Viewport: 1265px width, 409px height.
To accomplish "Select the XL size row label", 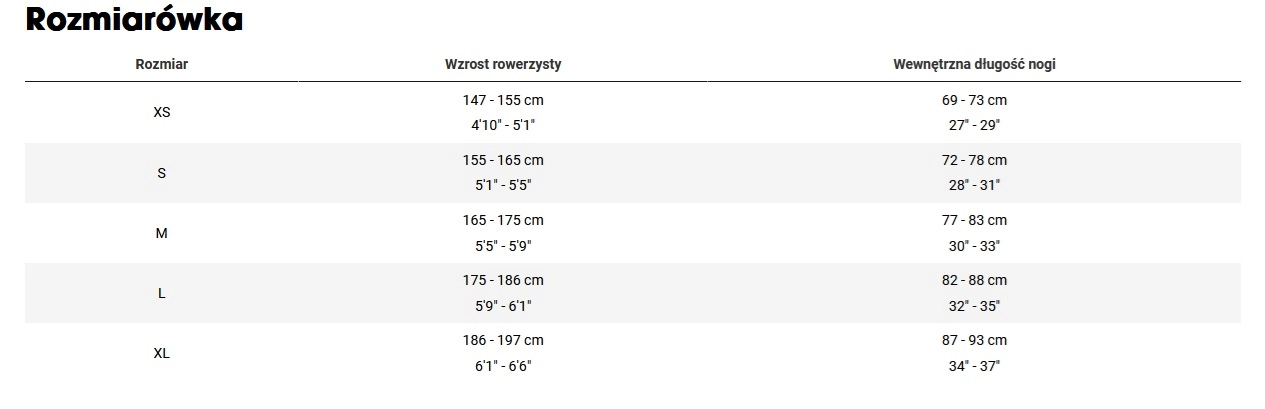I will pyautogui.click(x=162, y=353).
